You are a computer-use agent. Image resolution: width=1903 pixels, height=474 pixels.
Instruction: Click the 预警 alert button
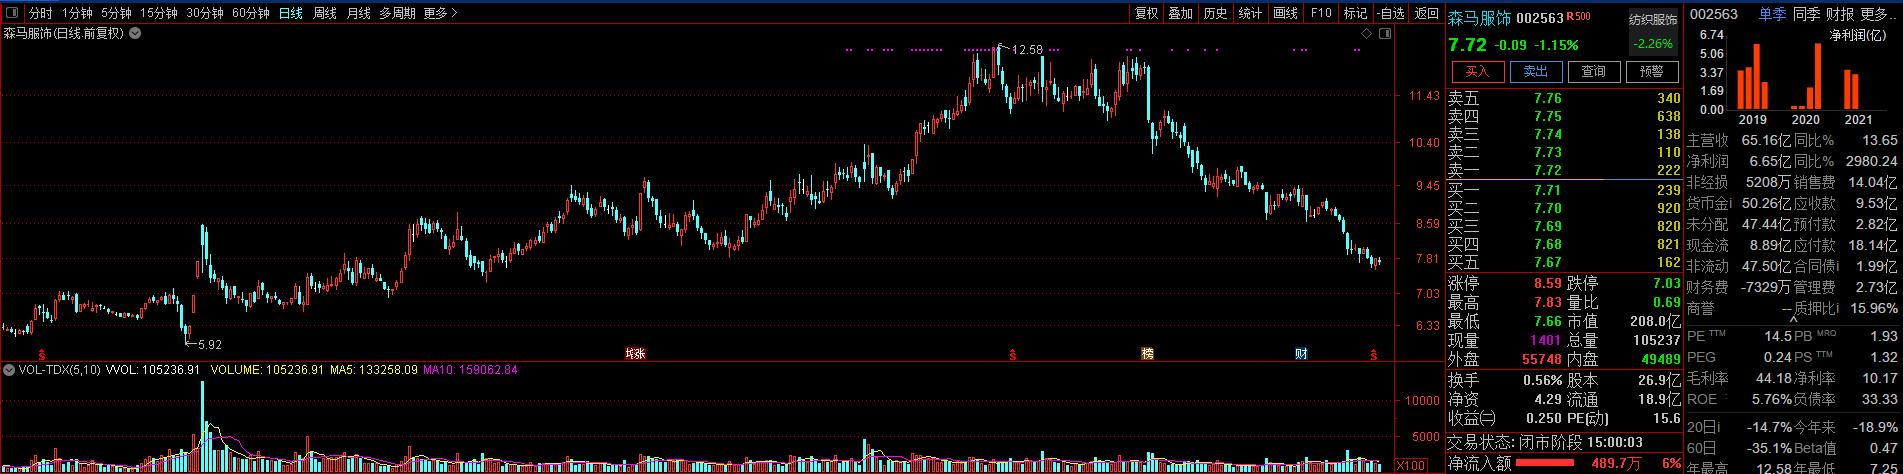point(1651,71)
